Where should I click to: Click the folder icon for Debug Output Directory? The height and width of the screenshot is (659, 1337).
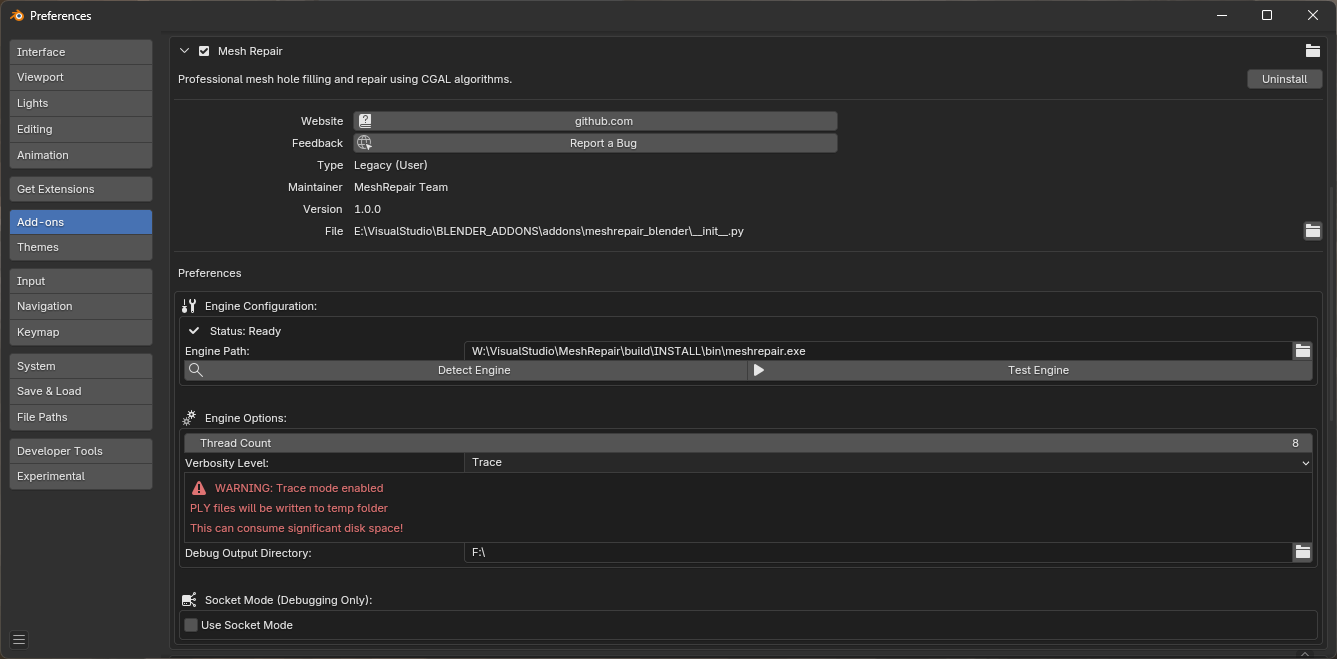1302,551
